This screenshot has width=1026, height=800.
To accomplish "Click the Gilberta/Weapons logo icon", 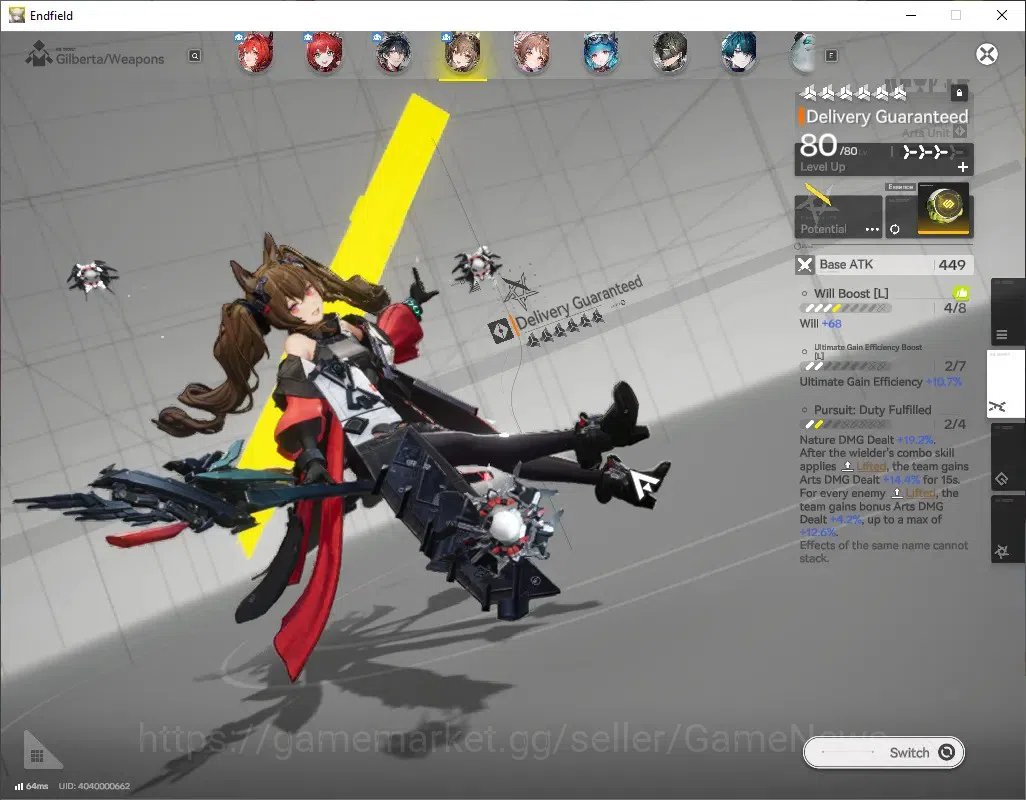I will (x=39, y=54).
